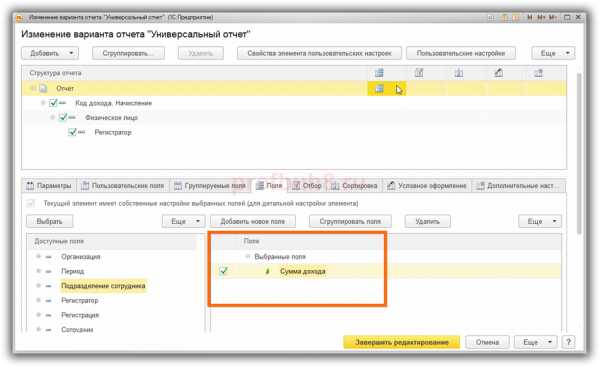Toggle the Текущий элемент имеет собственные настройки checkbox
Viewport: 600px width, 367px height.
coord(31,203)
